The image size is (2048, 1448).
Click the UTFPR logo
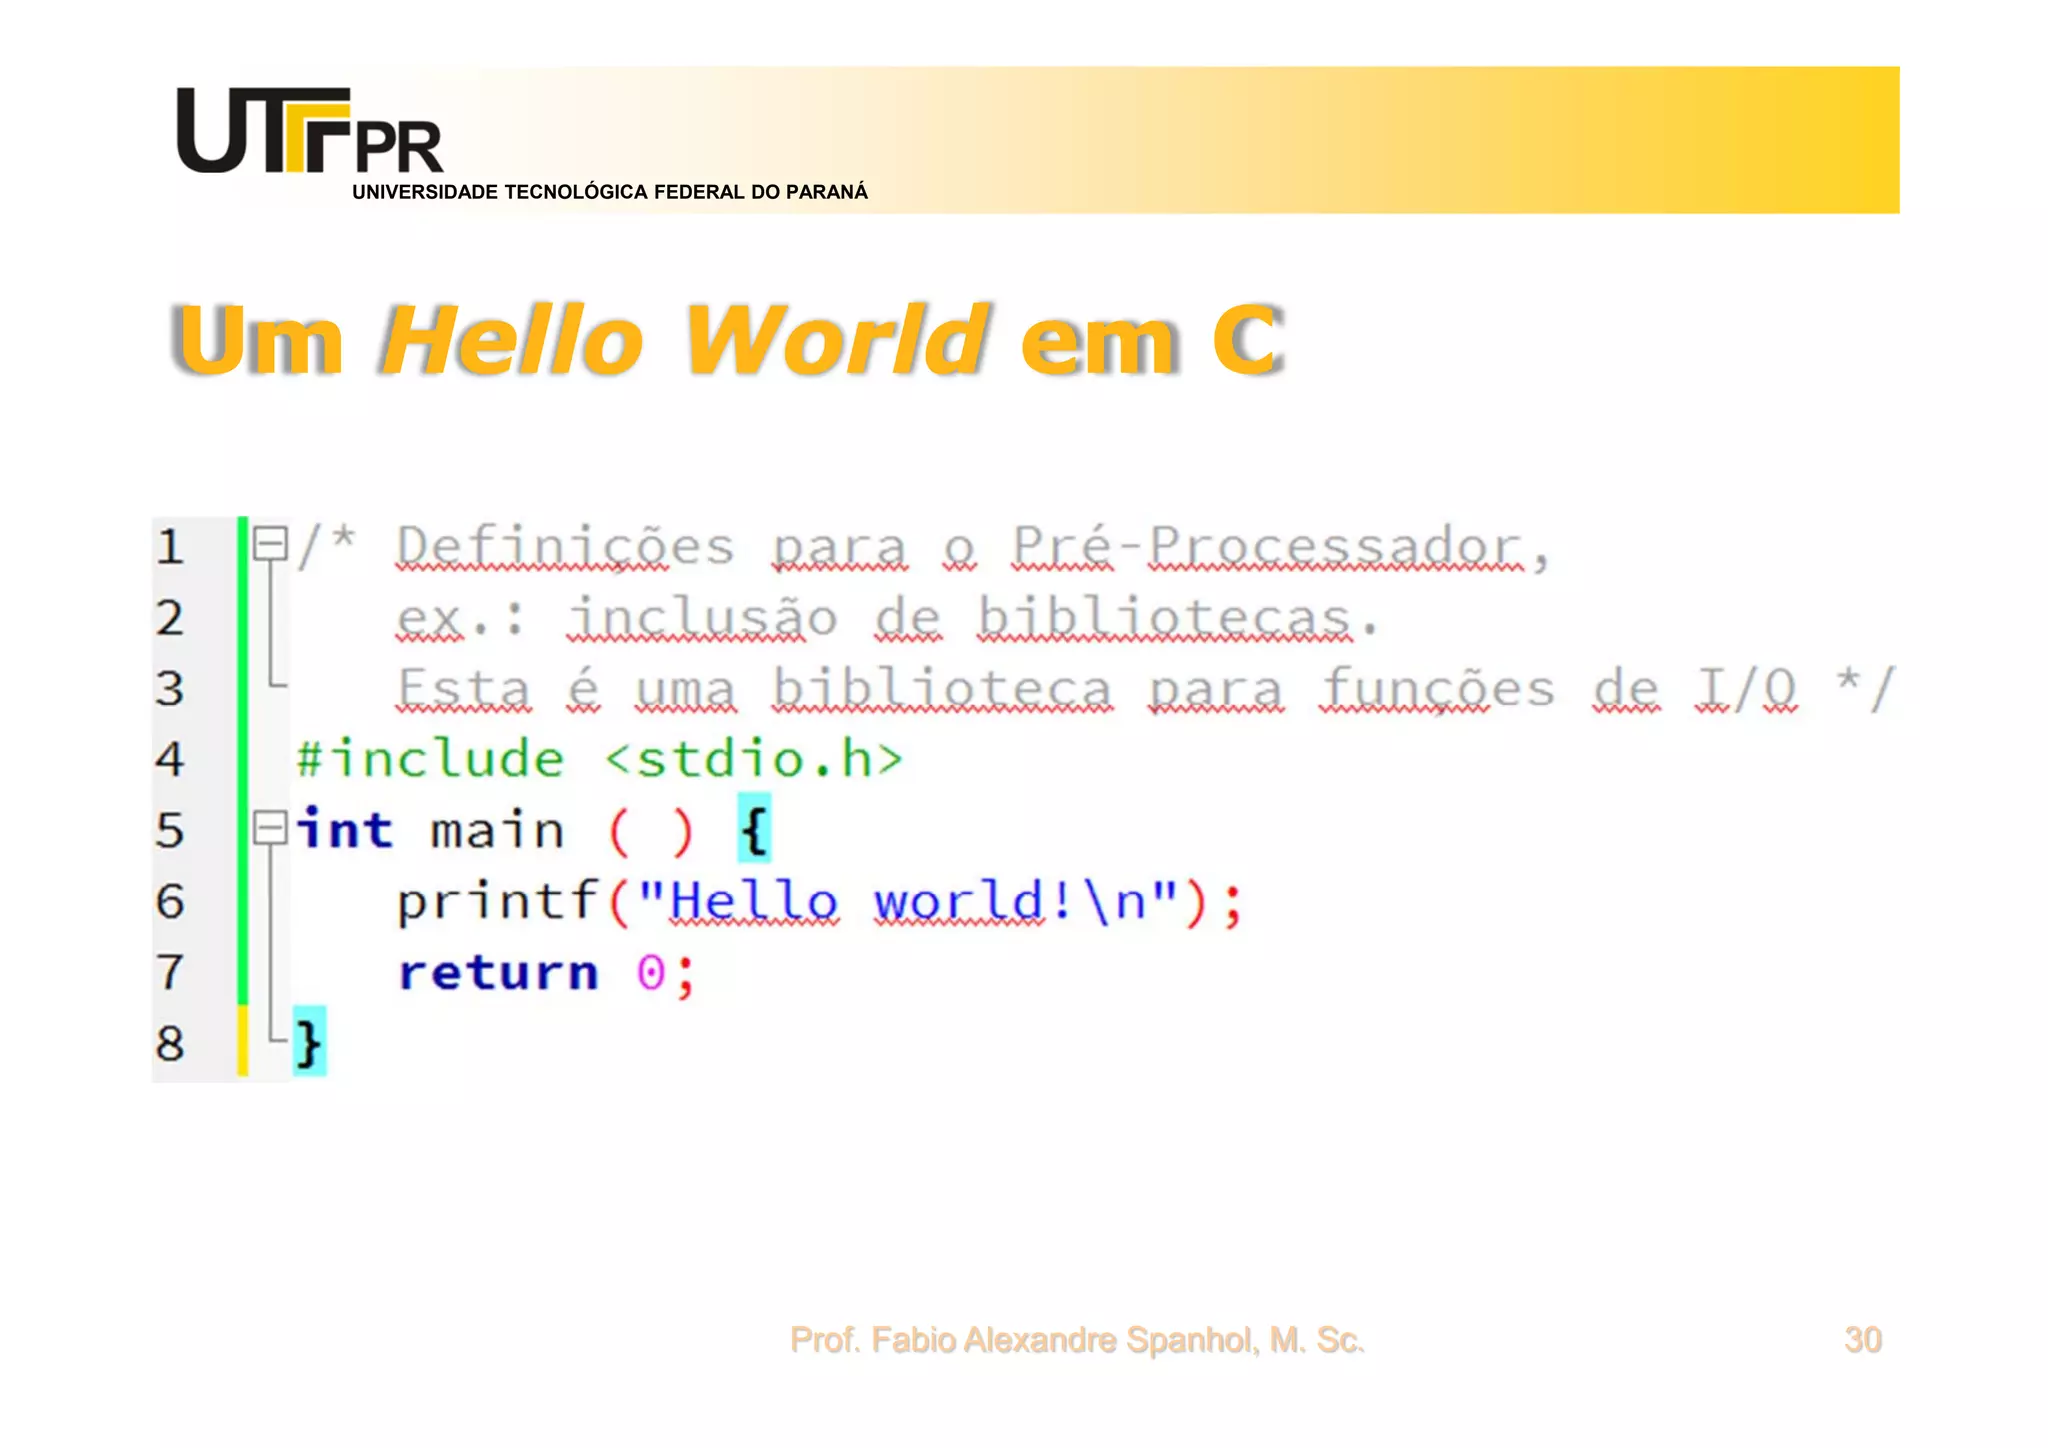point(310,131)
